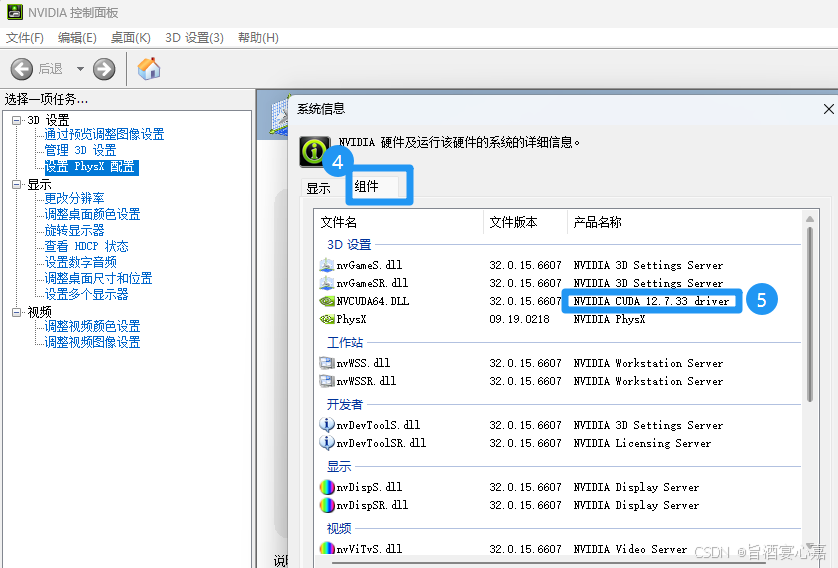
Task: Click the Back arrow button in toolbar
Action: click(22, 69)
